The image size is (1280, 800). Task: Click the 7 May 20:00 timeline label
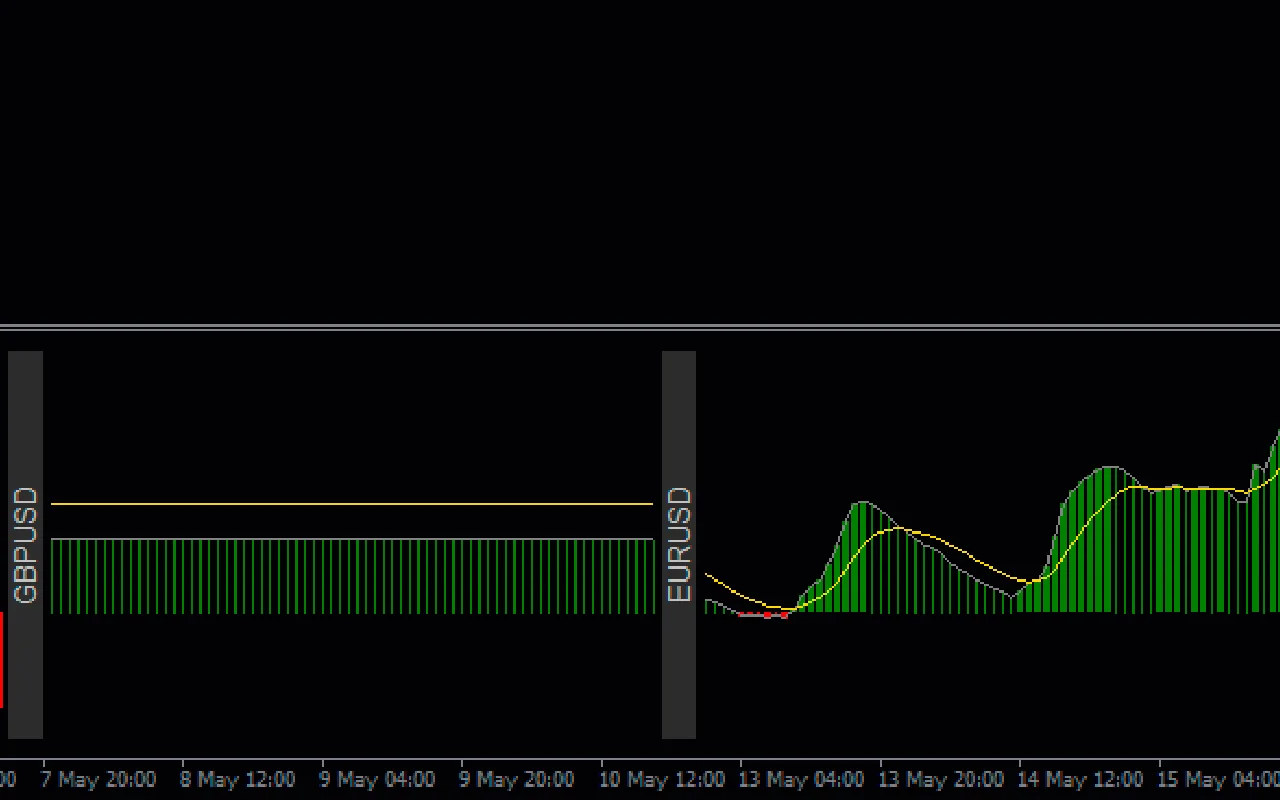tap(99, 779)
